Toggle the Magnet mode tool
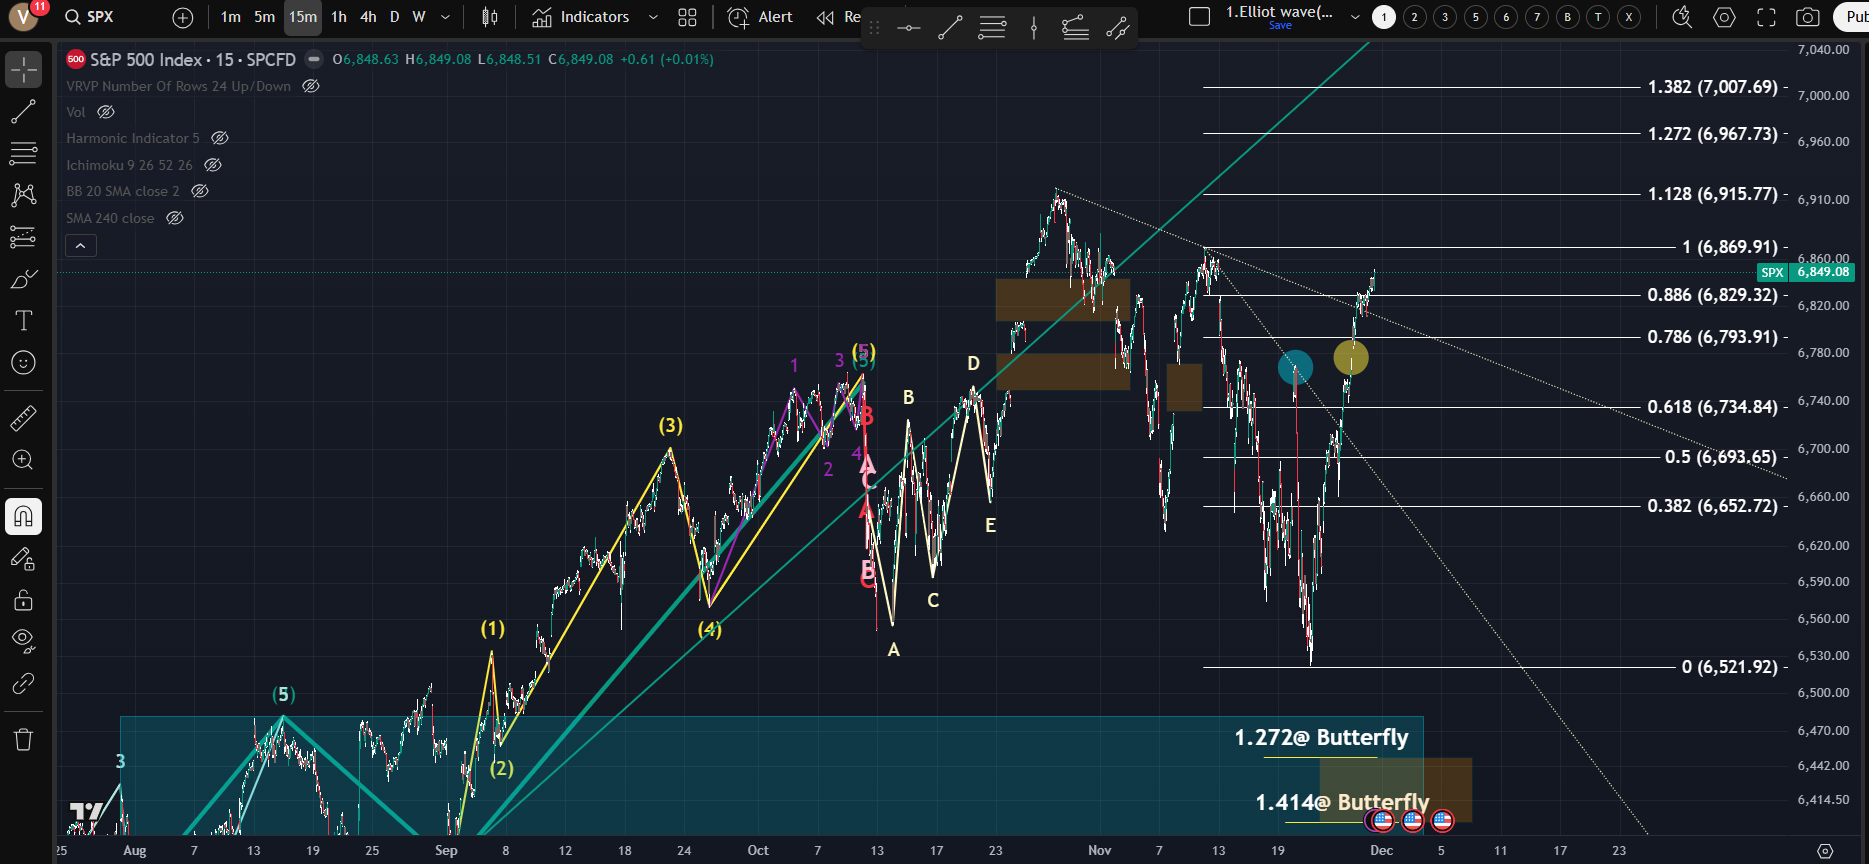 click(x=23, y=516)
